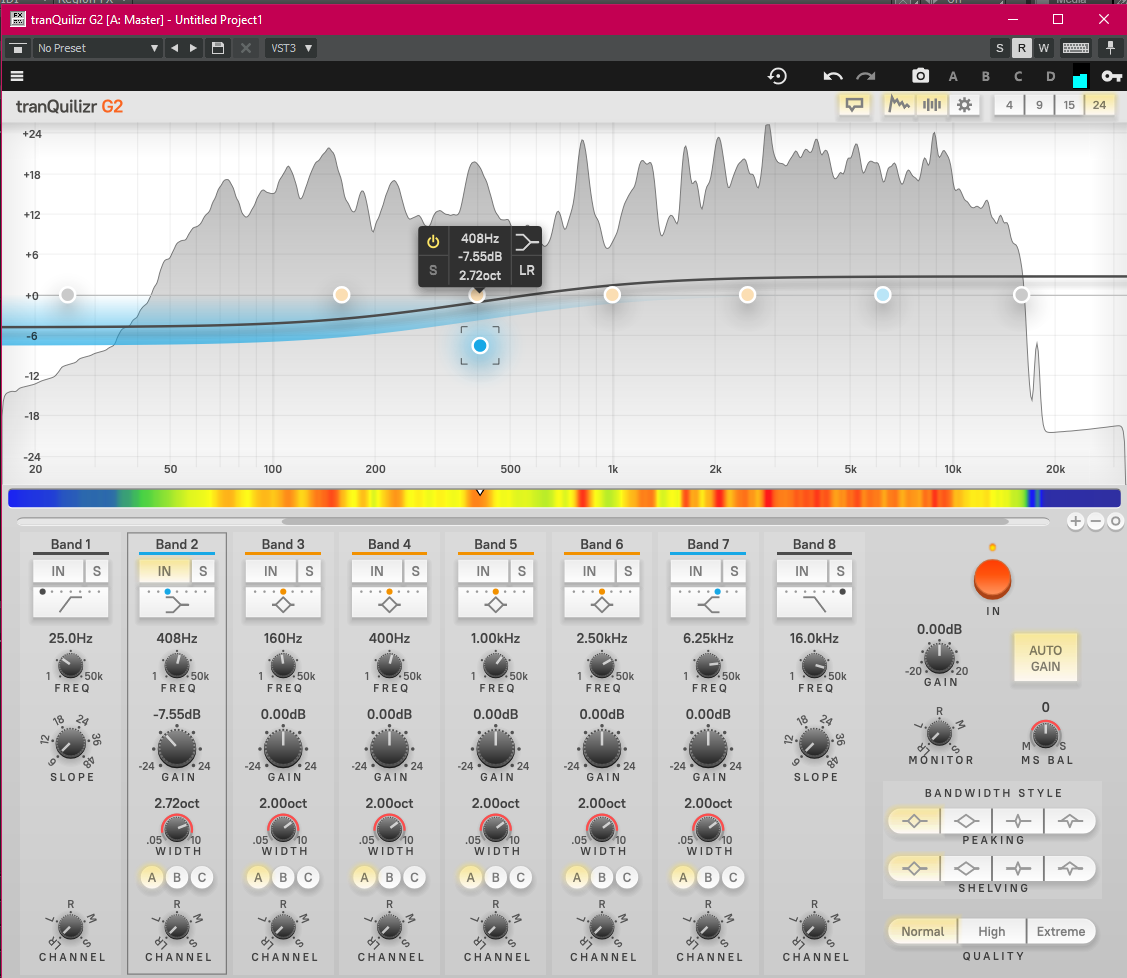1127x978 pixels.
Task: Go to the previous preset arrow
Action: click(175, 48)
